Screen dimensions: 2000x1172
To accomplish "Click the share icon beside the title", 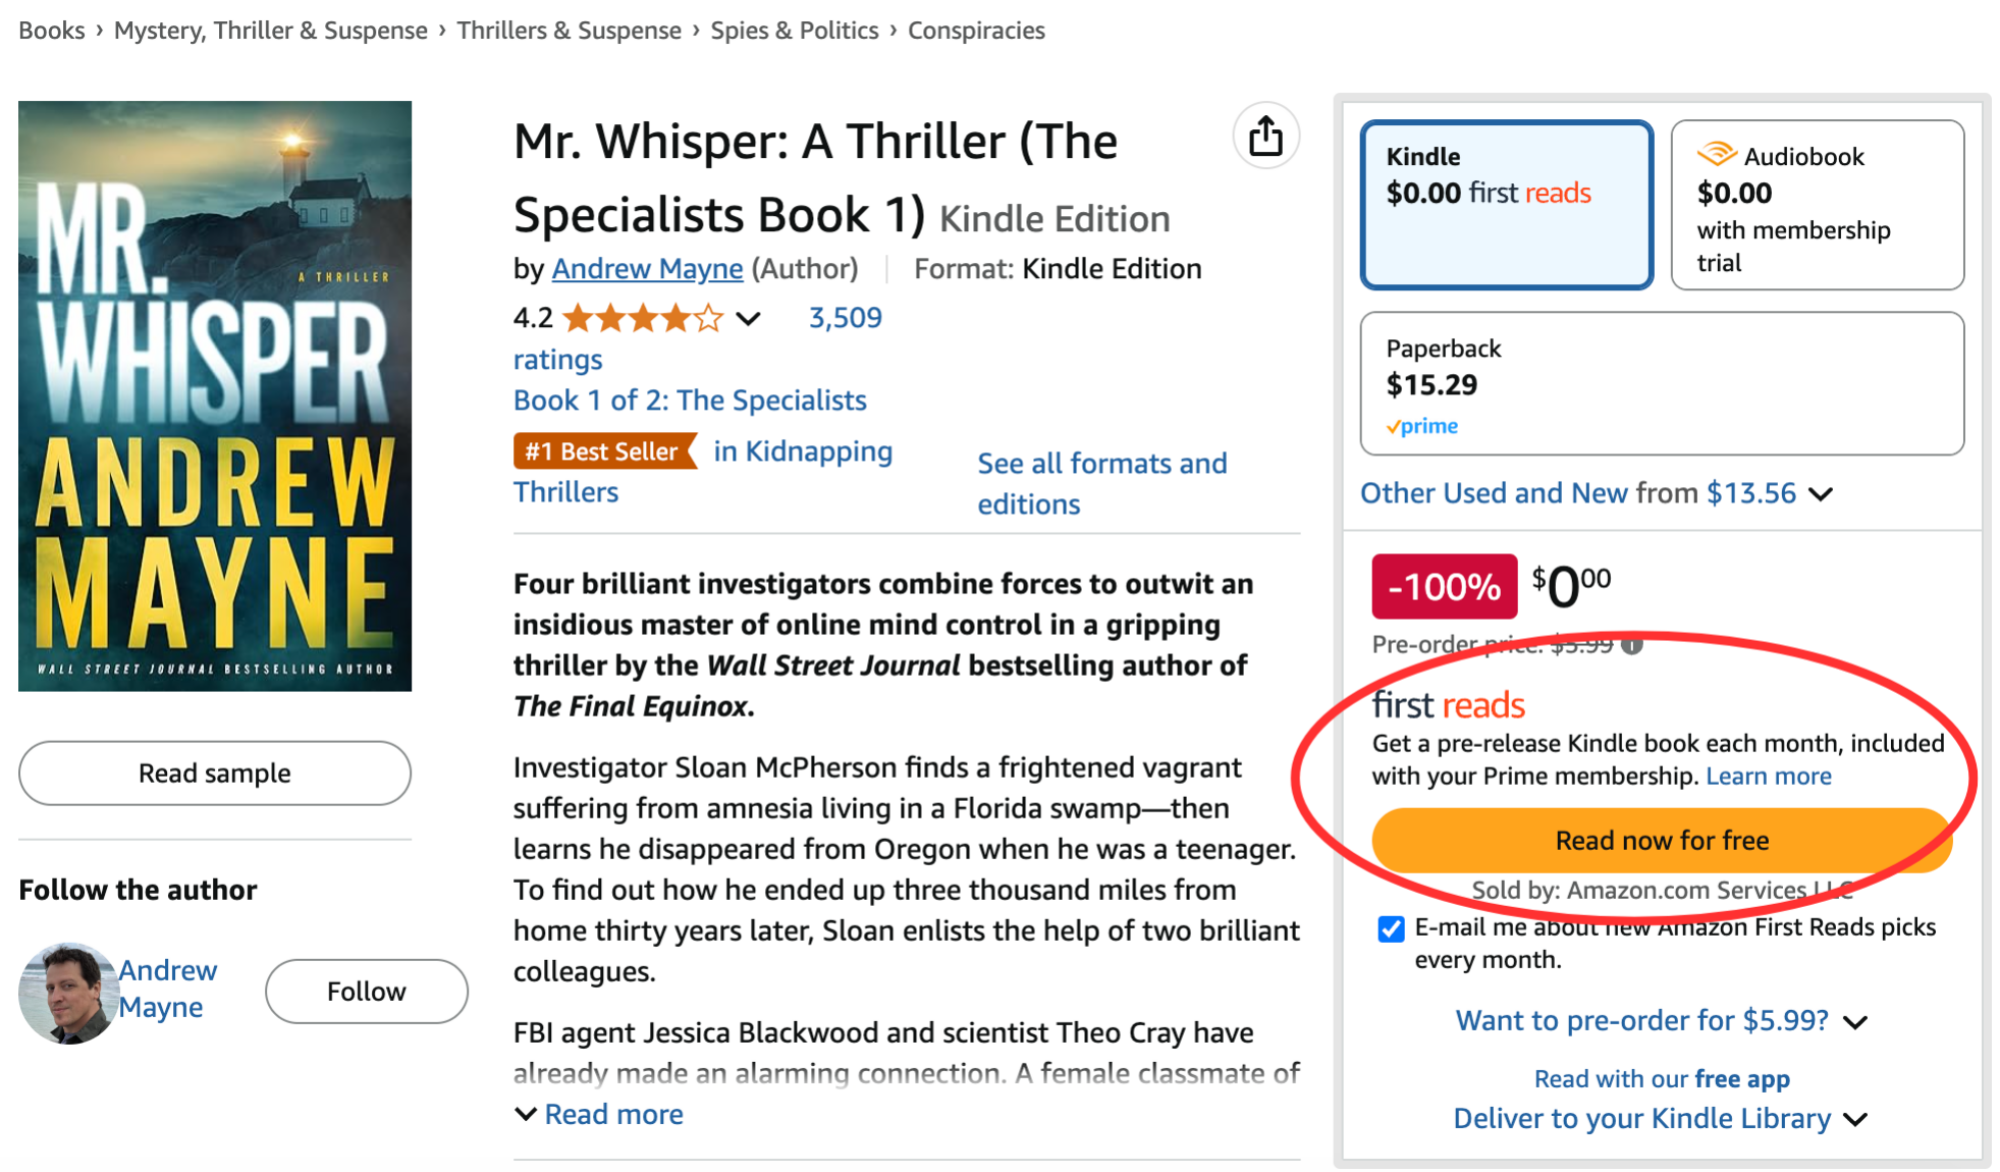I will click(x=1265, y=136).
